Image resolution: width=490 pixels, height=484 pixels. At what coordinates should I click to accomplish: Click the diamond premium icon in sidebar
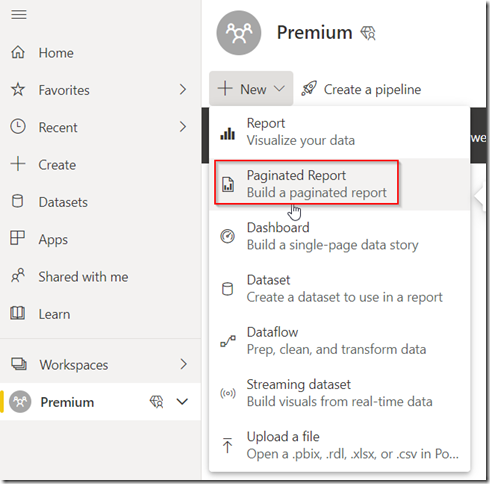(x=156, y=402)
